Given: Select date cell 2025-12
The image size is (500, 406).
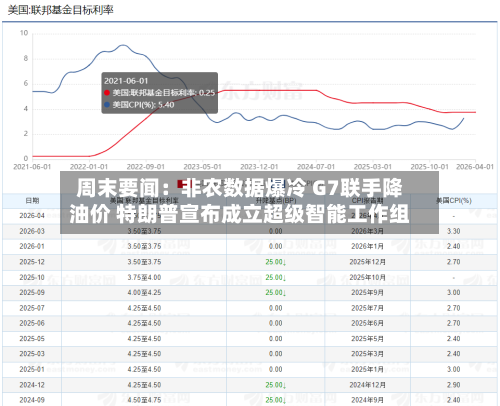Looking at the screenshot, I should (32, 262).
